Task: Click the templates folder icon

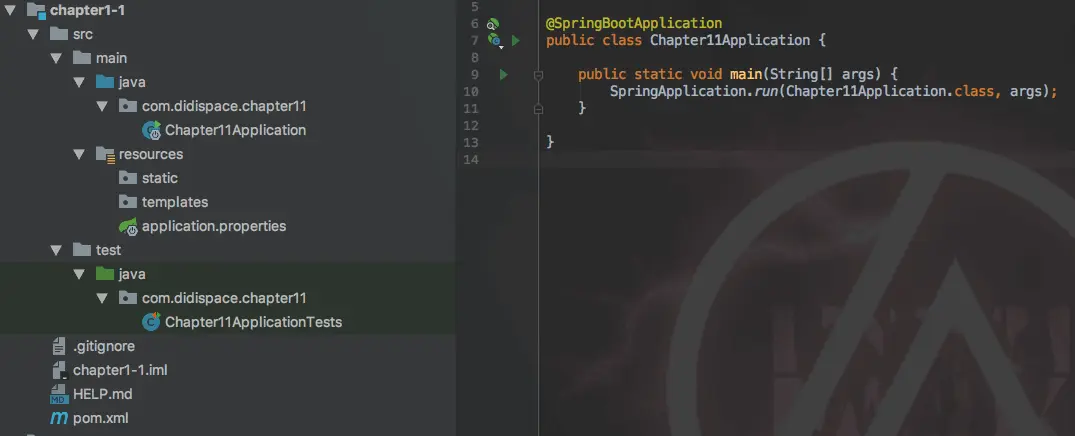Action: (128, 202)
